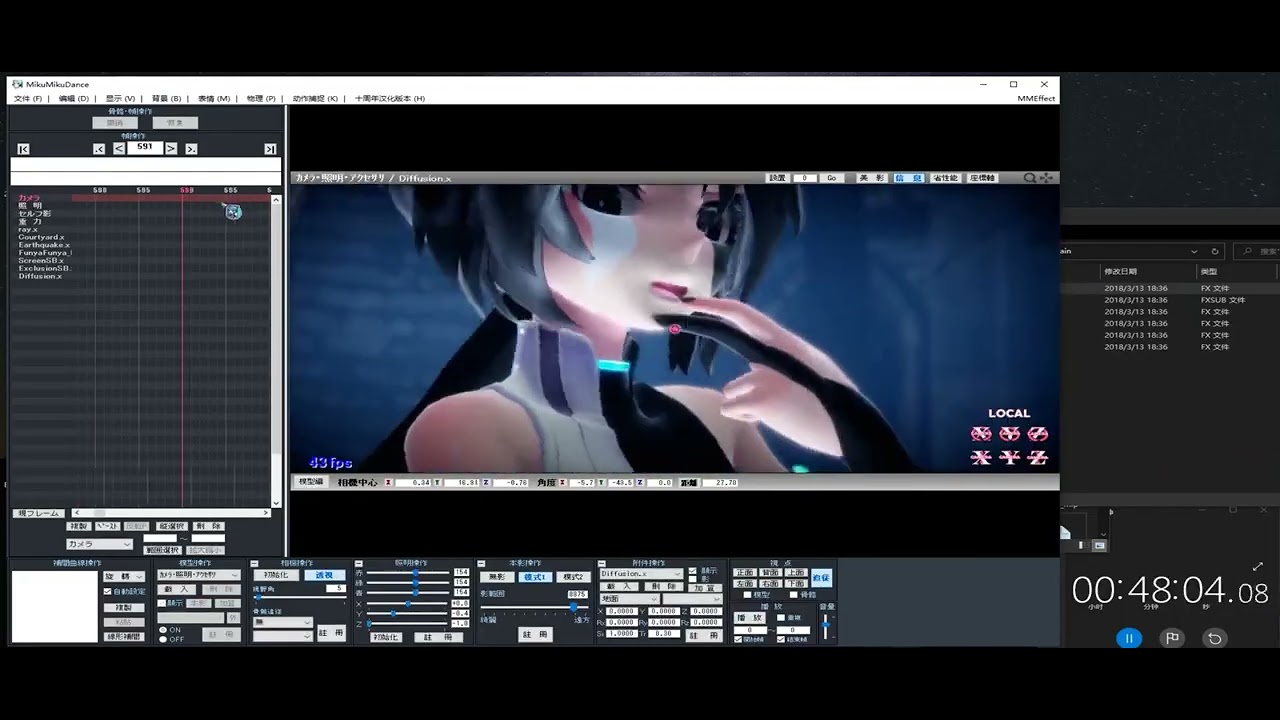Select the Earthquake.x timeline row
Screen dimensions: 1280x720
43,245
